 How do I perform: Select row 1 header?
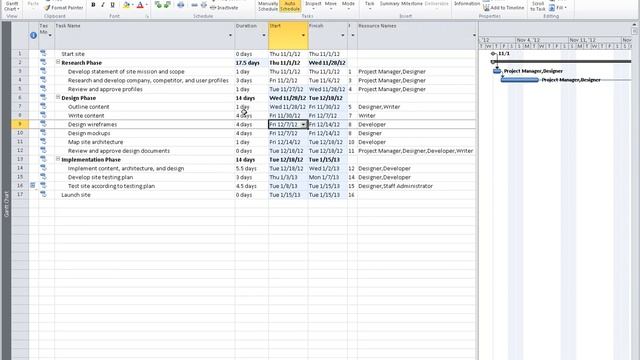(20, 53)
